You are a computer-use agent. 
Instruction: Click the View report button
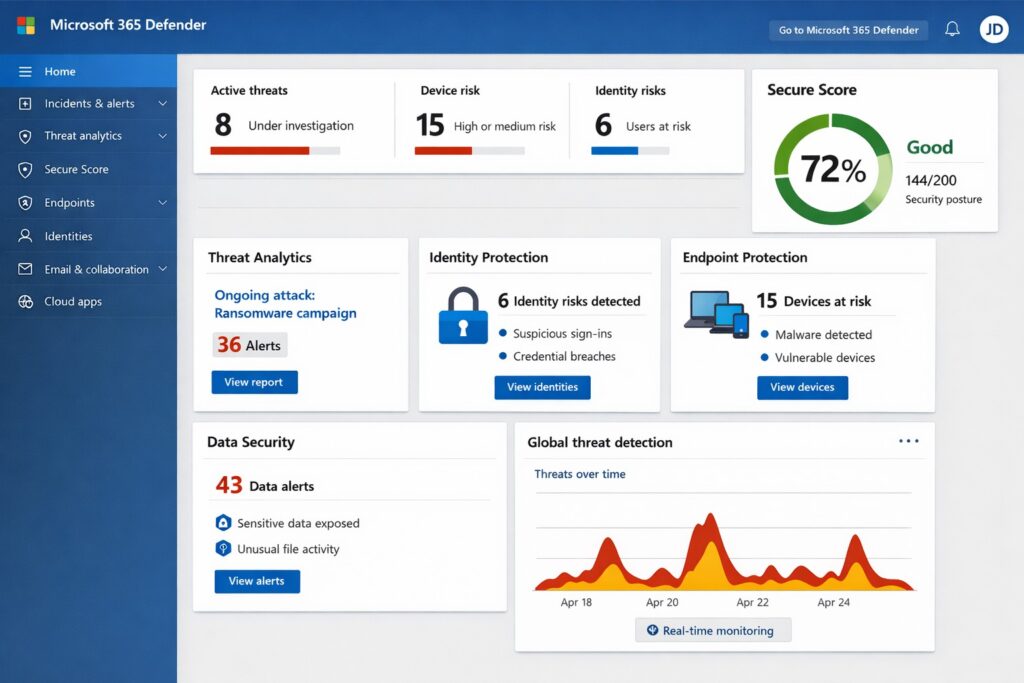pos(254,382)
